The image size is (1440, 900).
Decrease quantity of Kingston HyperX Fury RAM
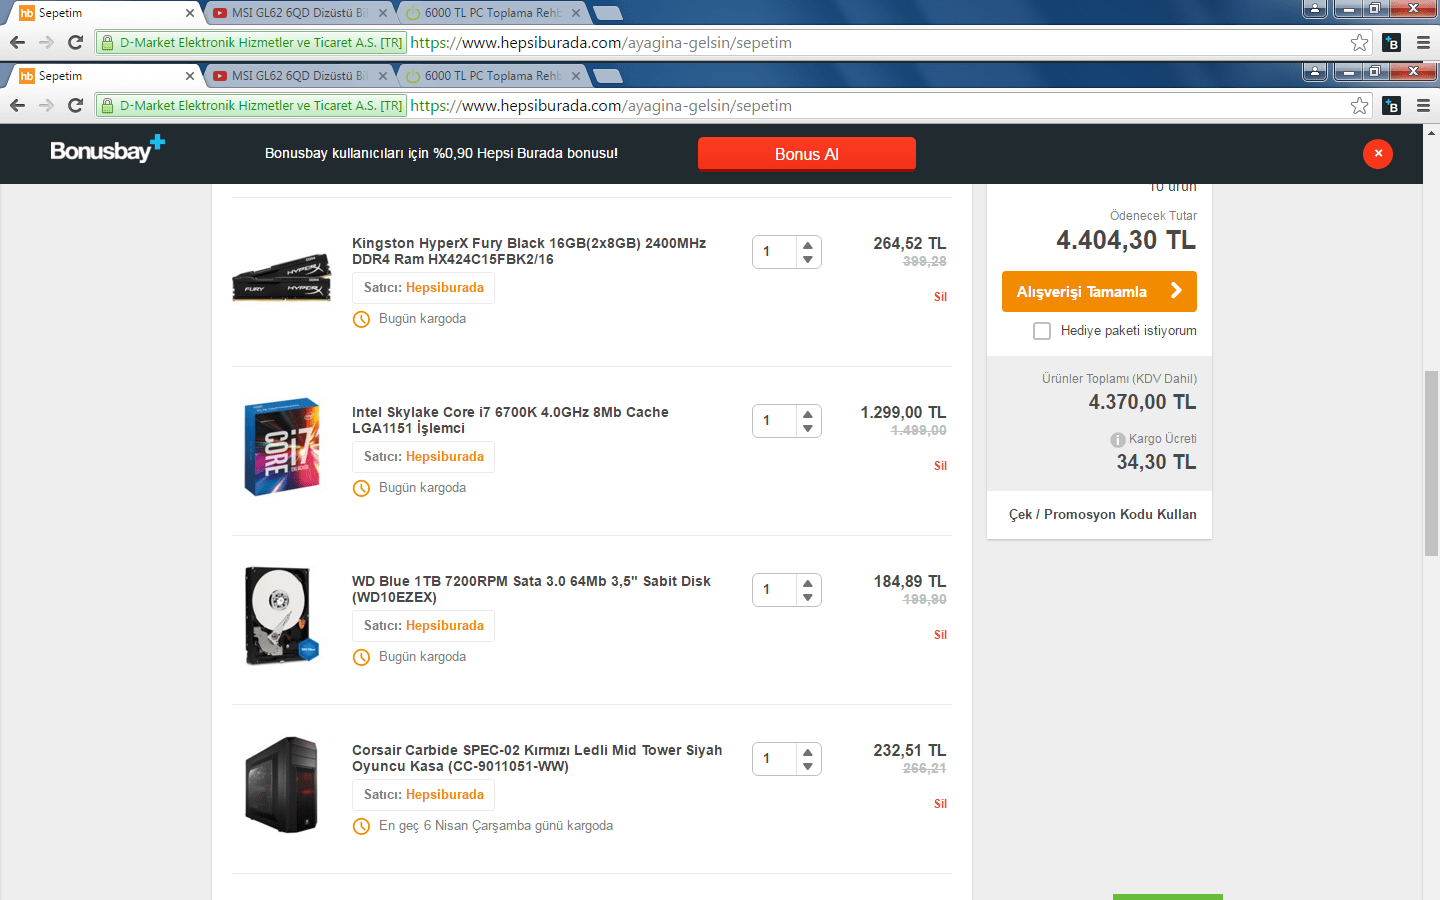point(808,260)
